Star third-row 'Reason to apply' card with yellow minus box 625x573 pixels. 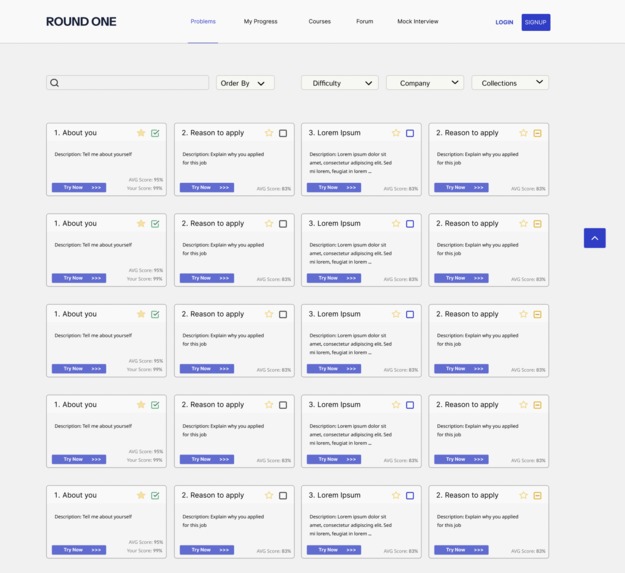(523, 314)
